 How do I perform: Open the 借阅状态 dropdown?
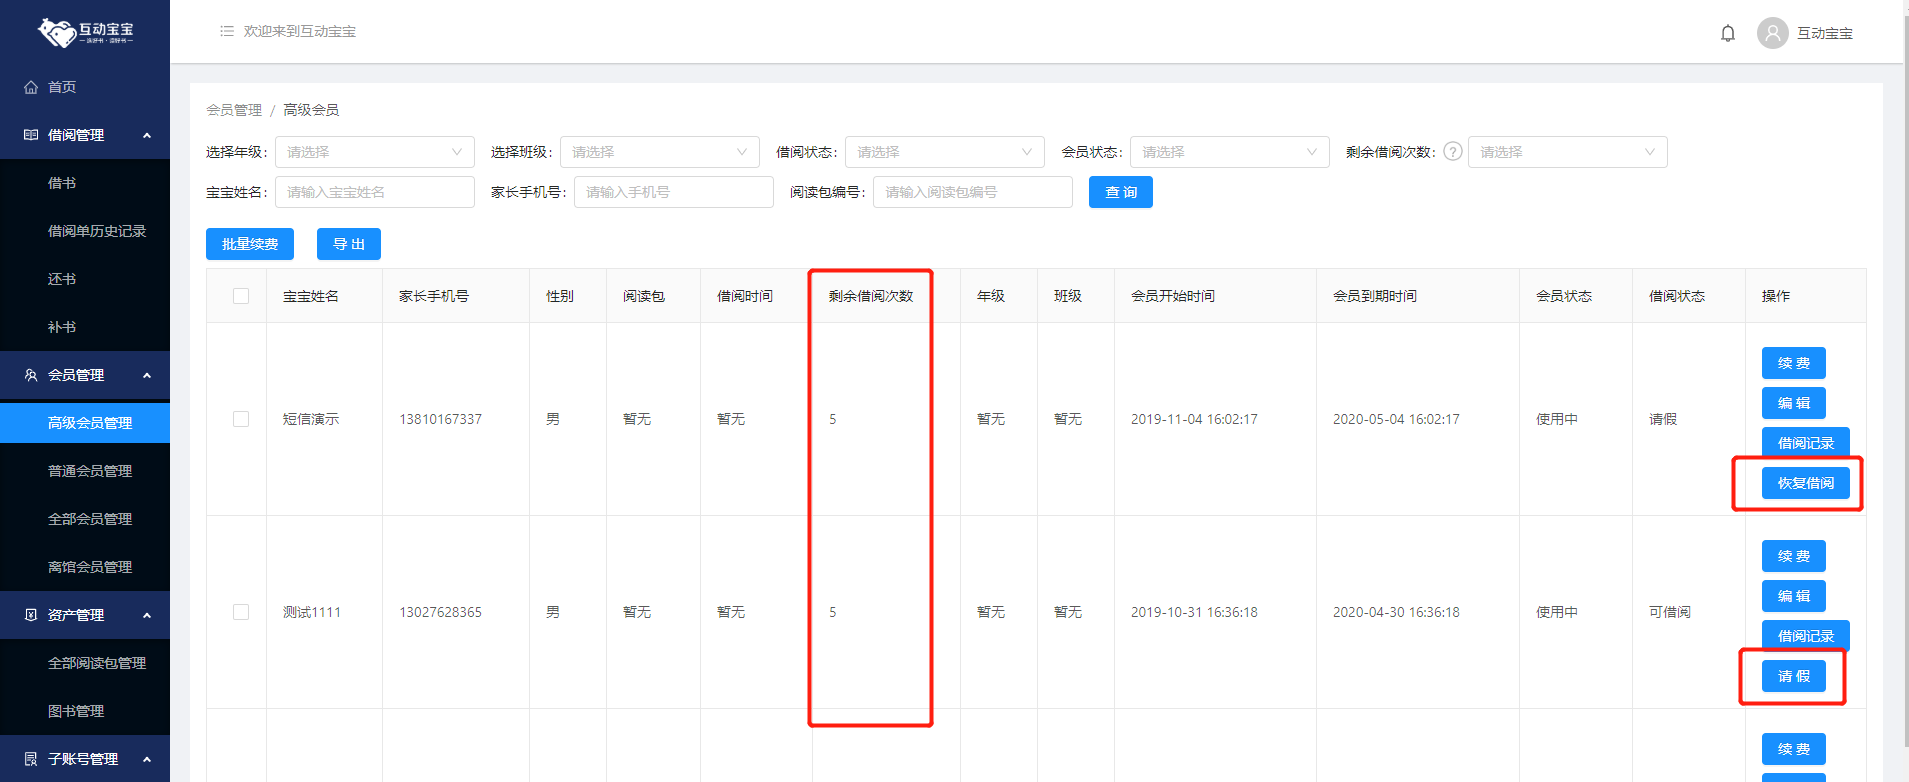[x=945, y=152]
